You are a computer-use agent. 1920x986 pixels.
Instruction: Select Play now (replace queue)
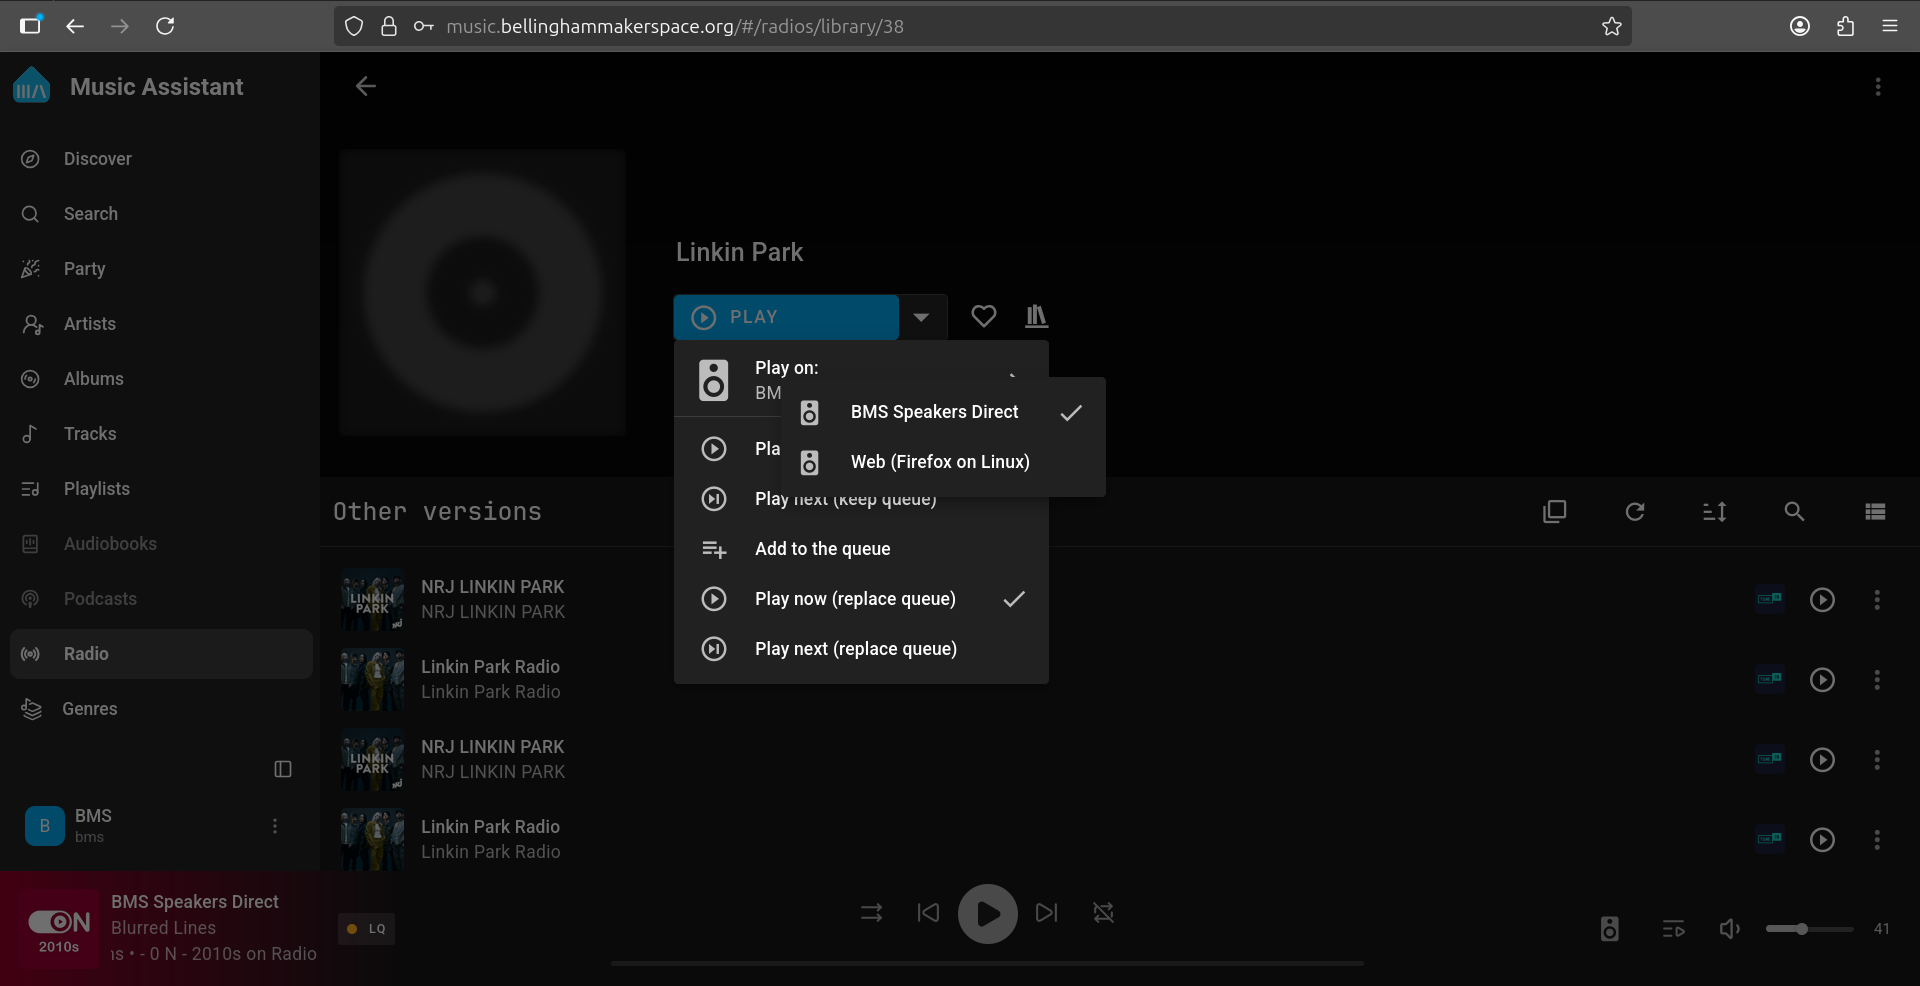861,599
